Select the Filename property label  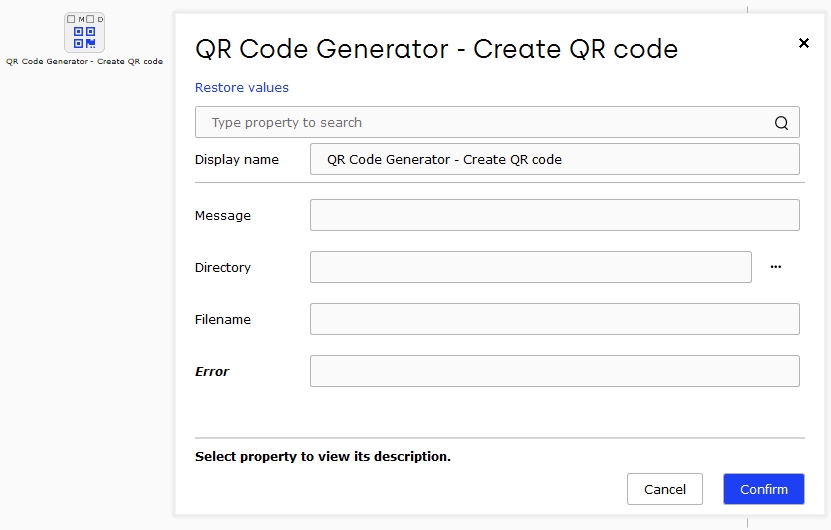click(223, 320)
